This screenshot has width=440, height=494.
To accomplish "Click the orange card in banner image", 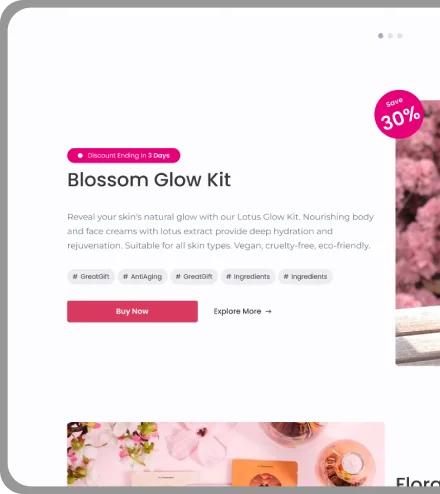I will tap(264, 472).
